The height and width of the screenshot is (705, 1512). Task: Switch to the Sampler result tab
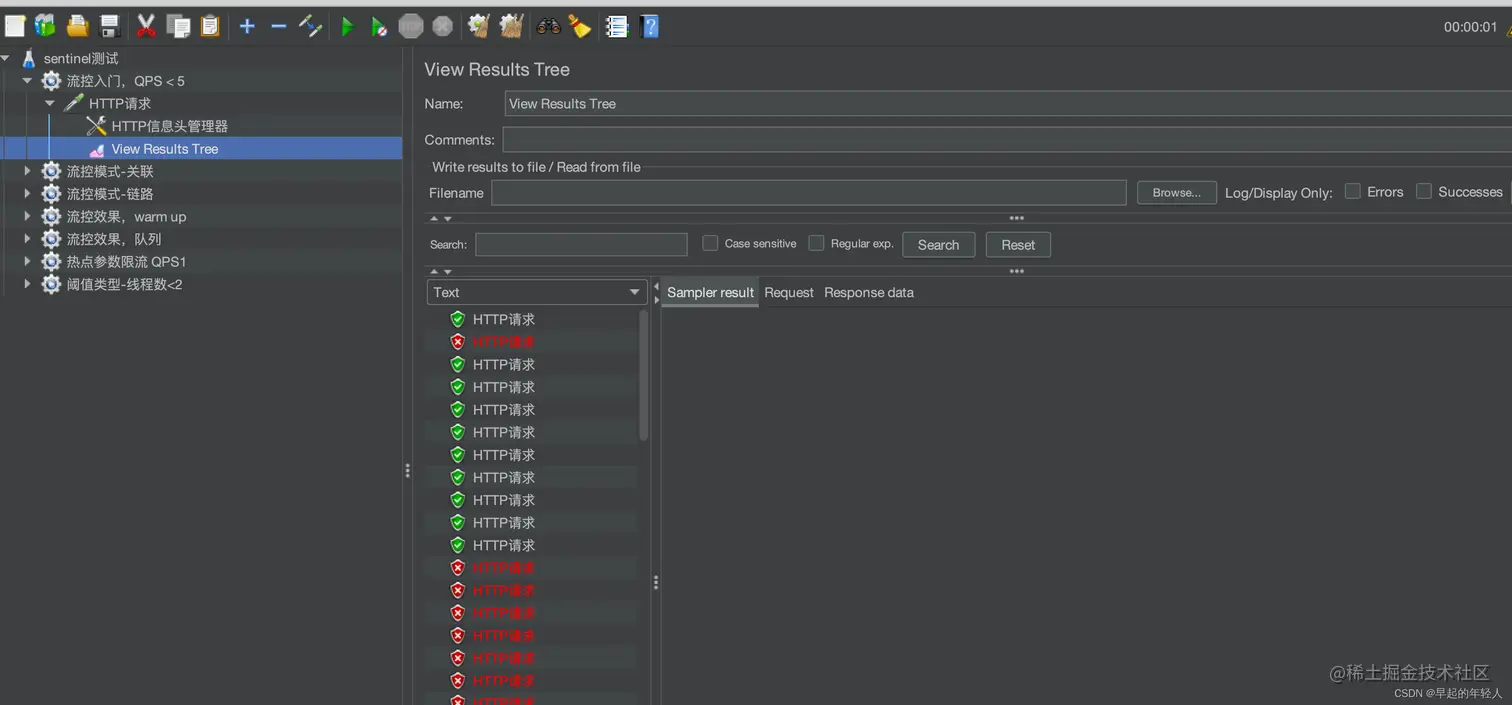coord(710,292)
